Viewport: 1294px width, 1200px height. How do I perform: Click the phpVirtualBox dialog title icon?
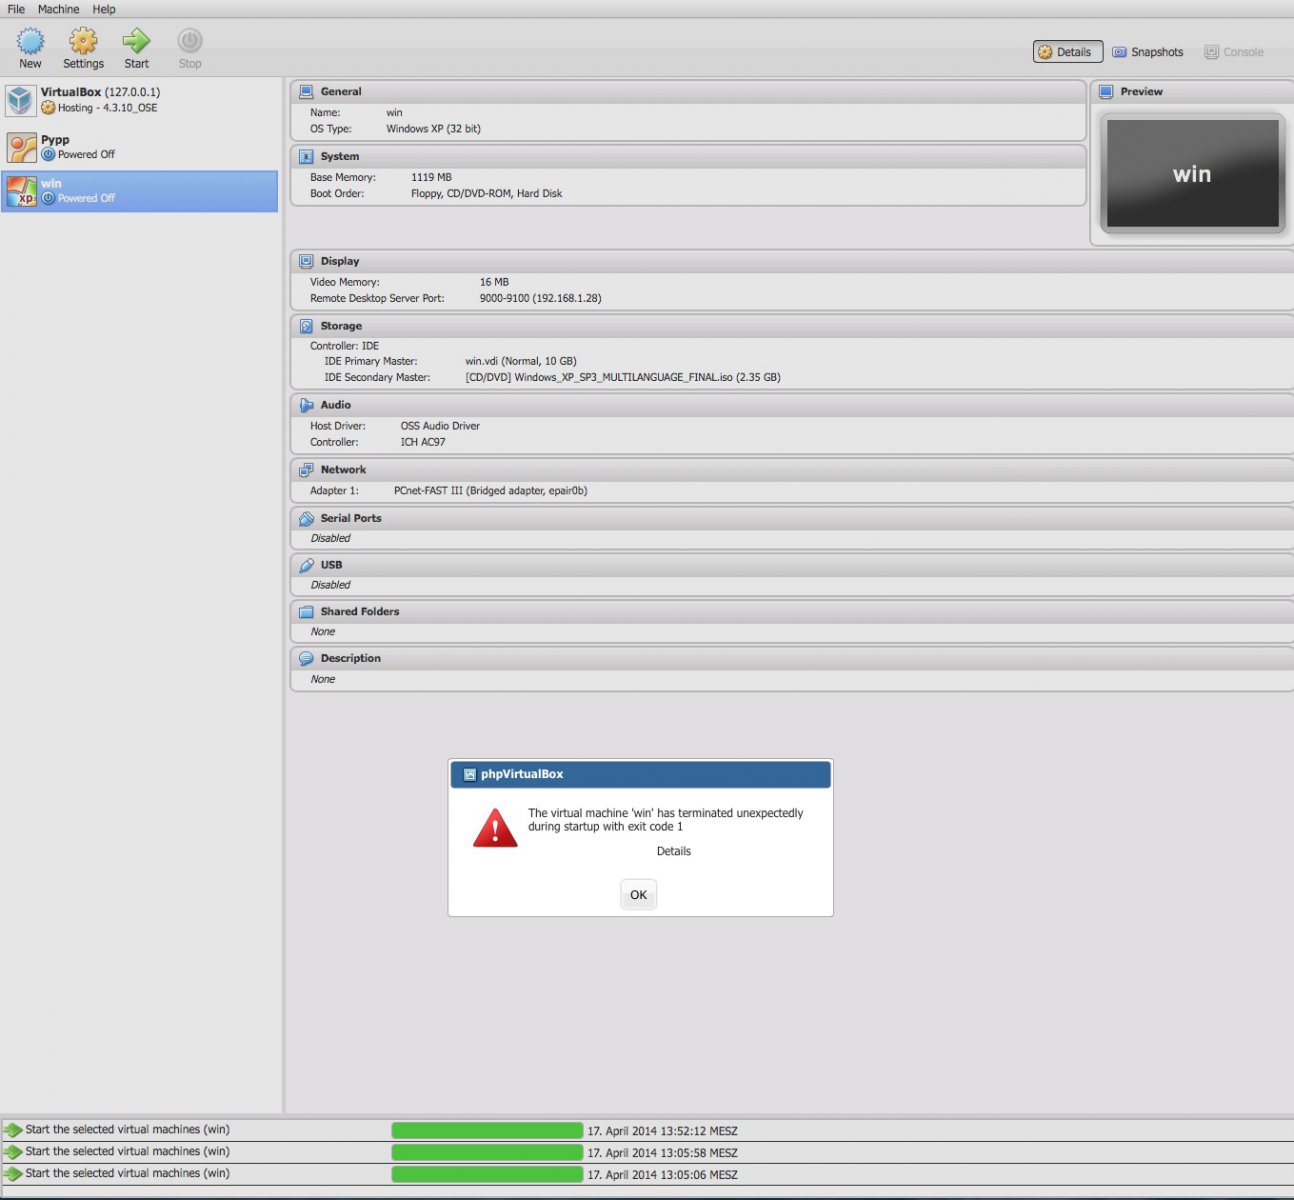[x=469, y=775]
